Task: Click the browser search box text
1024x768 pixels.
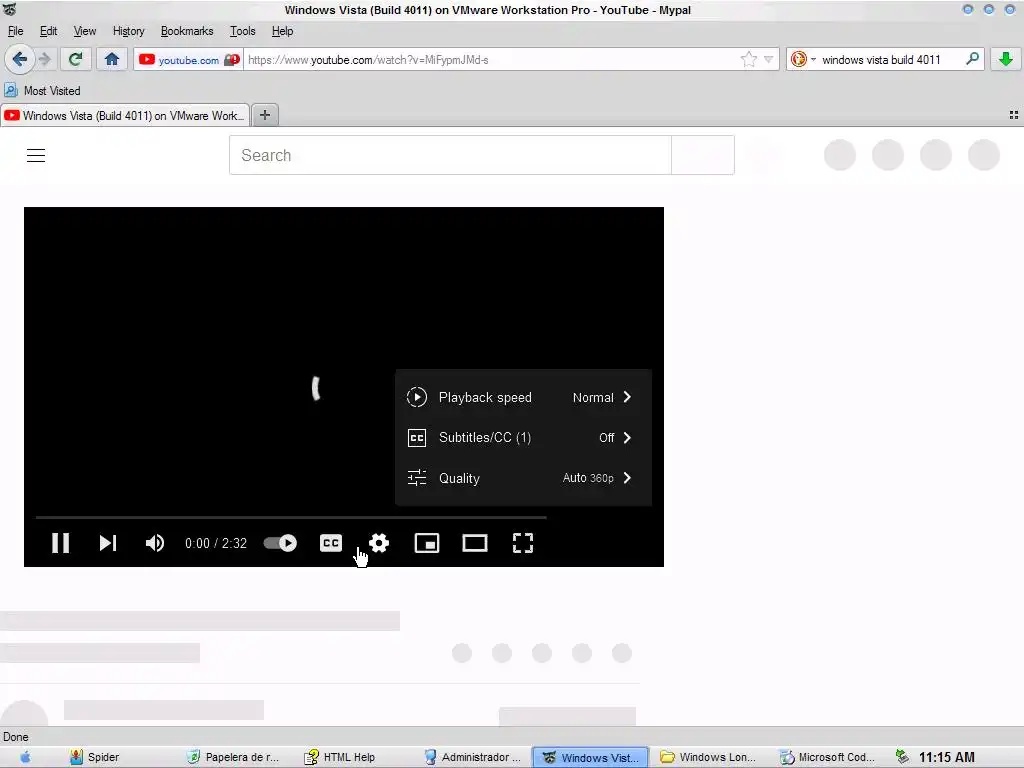Action: [881, 59]
